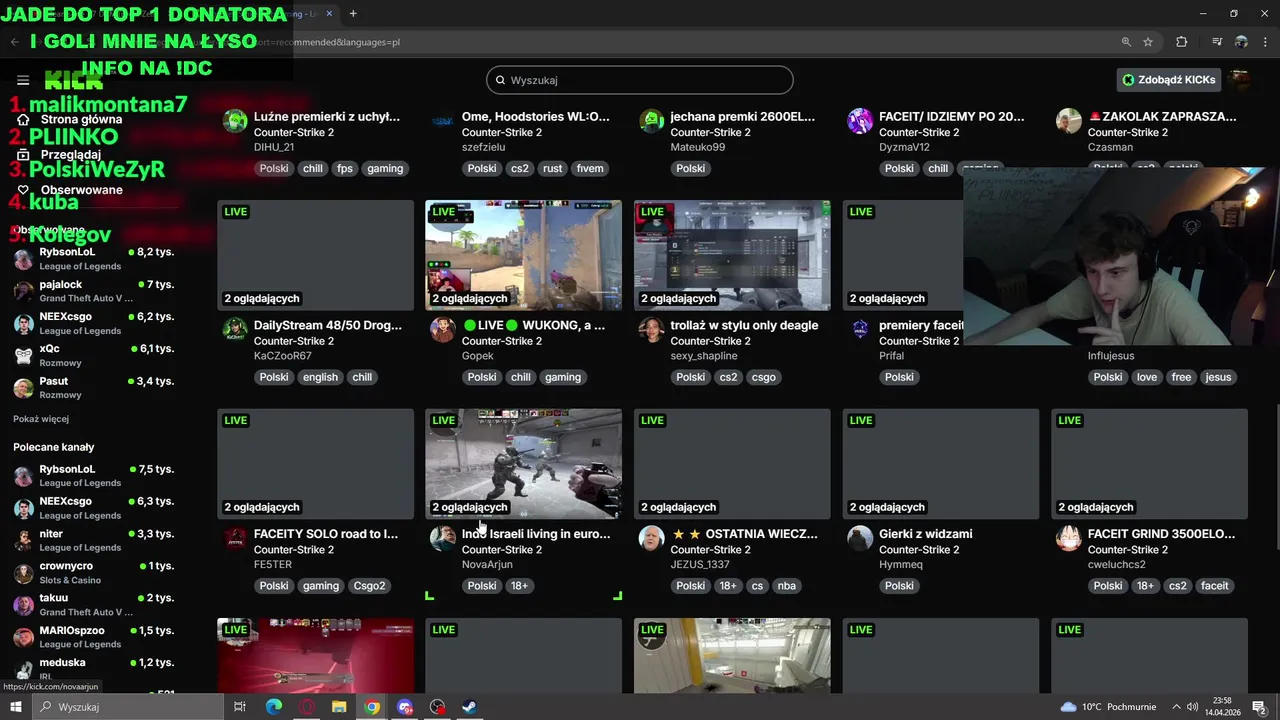1280x720 pixels.
Task: Open crownycro Slots & Casino channel
Action: pyautogui.click(x=95, y=572)
